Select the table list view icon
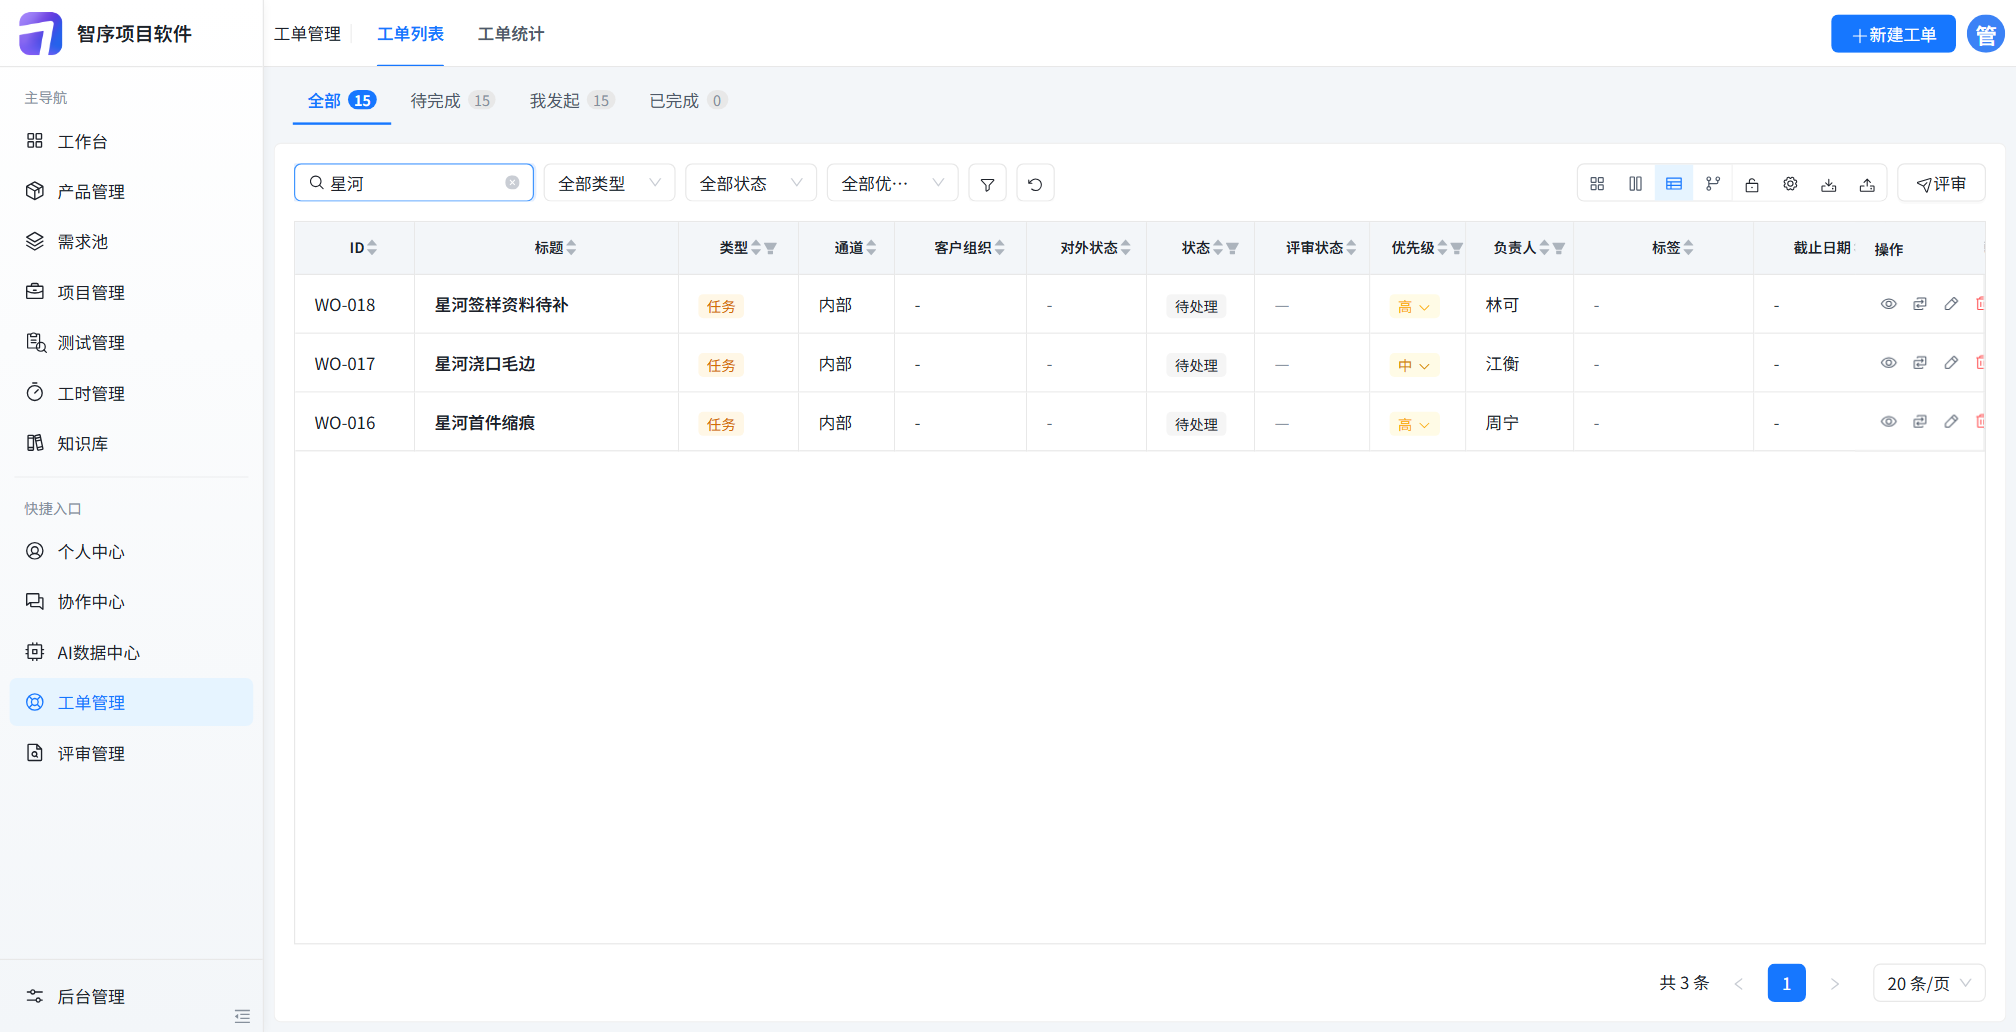The image size is (2016, 1032). (1674, 184)
